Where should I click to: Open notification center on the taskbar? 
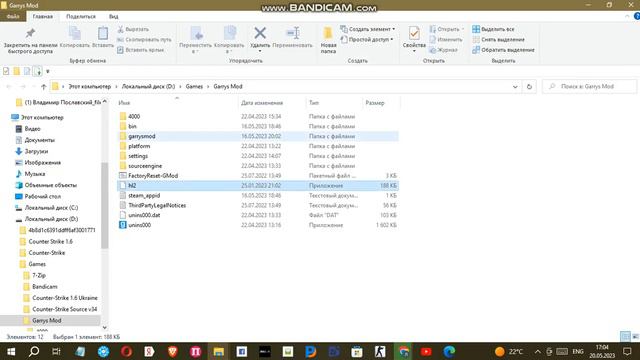[627, 351]
